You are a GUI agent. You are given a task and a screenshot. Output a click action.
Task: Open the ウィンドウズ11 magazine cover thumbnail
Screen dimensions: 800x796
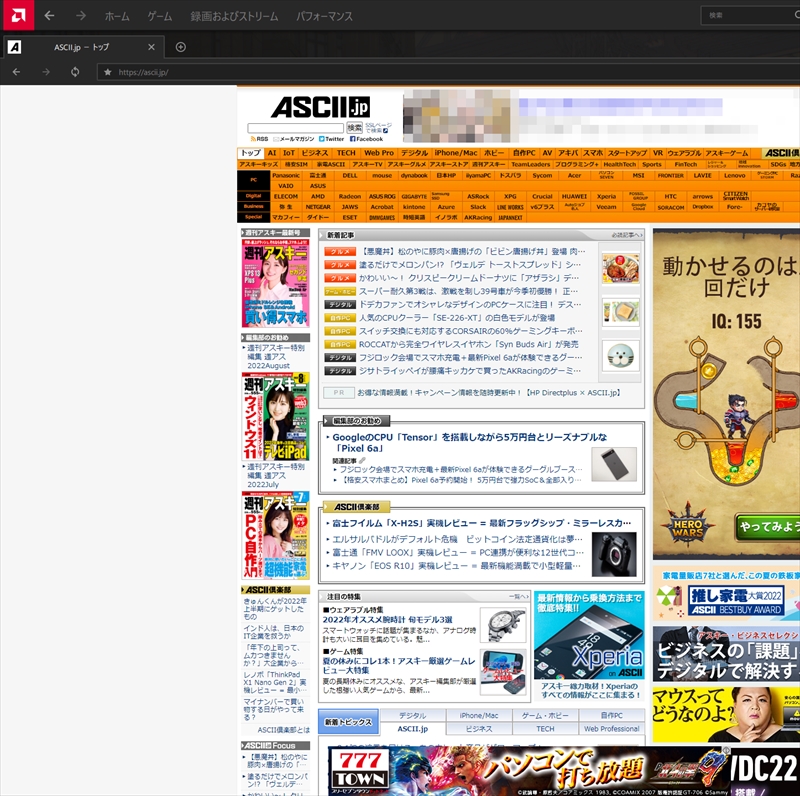pos(276,416)
